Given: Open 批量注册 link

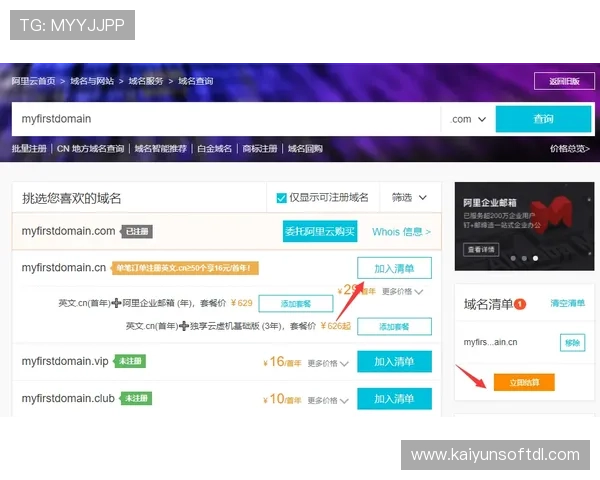Looking at the screenshot, I should (29, 149).
